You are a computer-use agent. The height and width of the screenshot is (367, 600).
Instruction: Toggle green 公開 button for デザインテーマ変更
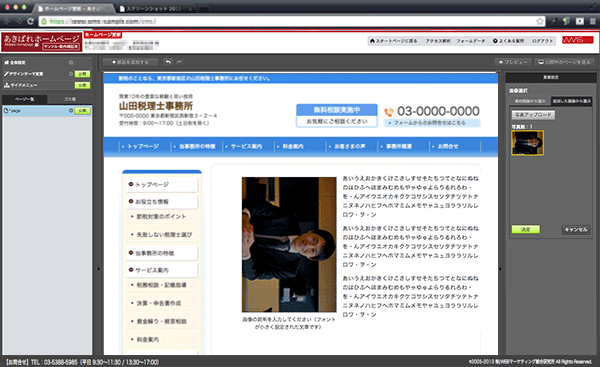tap(82, 74)
